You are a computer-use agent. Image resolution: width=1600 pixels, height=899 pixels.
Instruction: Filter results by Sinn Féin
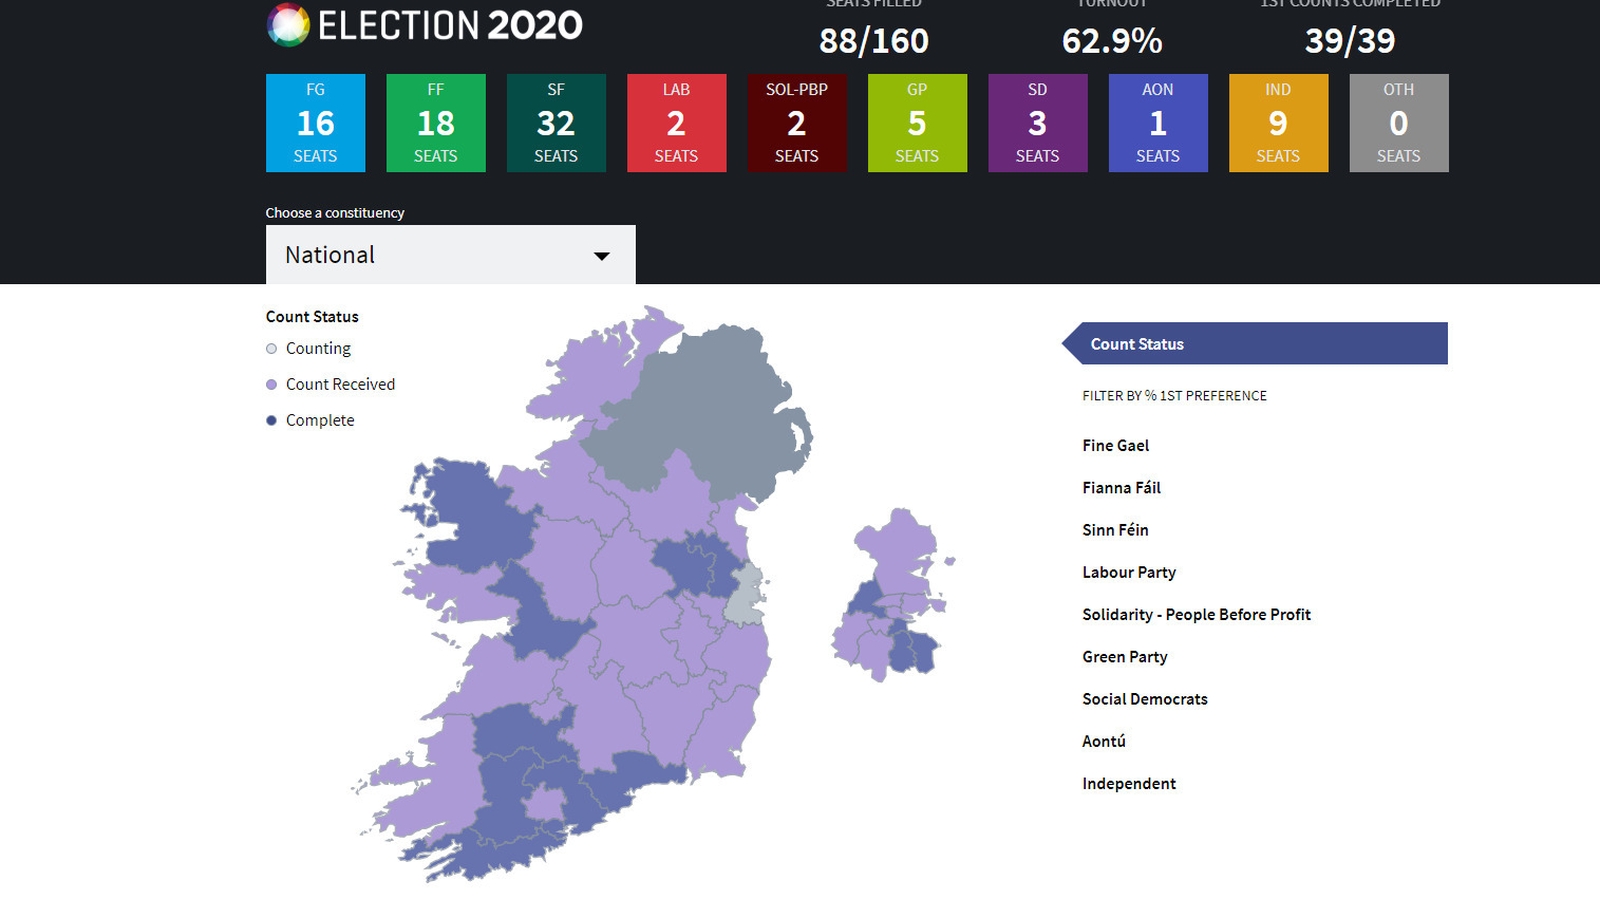point(1115,529)
